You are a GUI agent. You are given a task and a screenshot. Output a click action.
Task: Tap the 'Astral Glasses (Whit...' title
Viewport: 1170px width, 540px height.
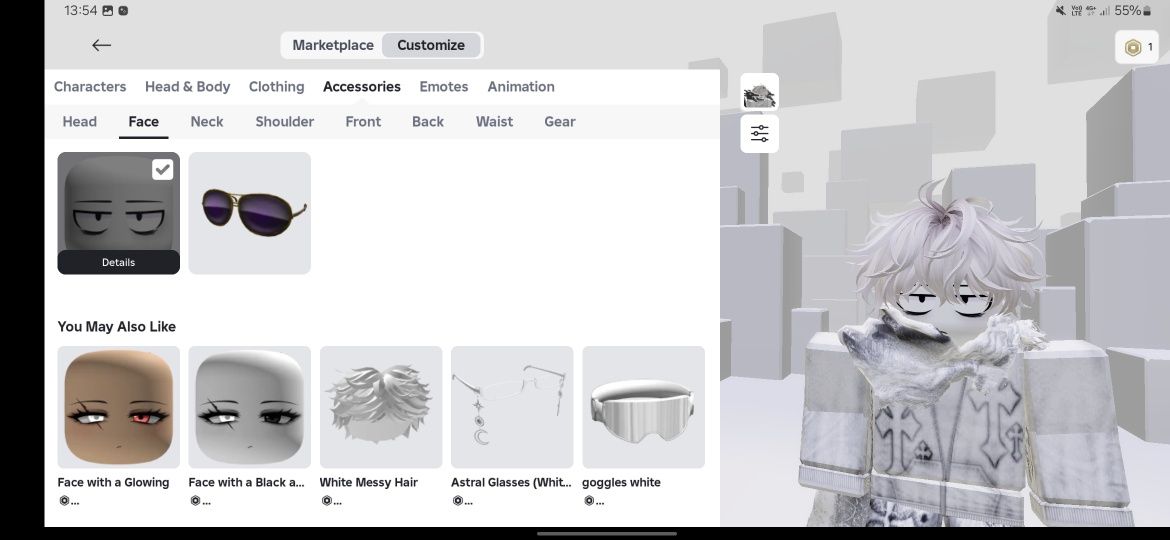tap(511, 483)
